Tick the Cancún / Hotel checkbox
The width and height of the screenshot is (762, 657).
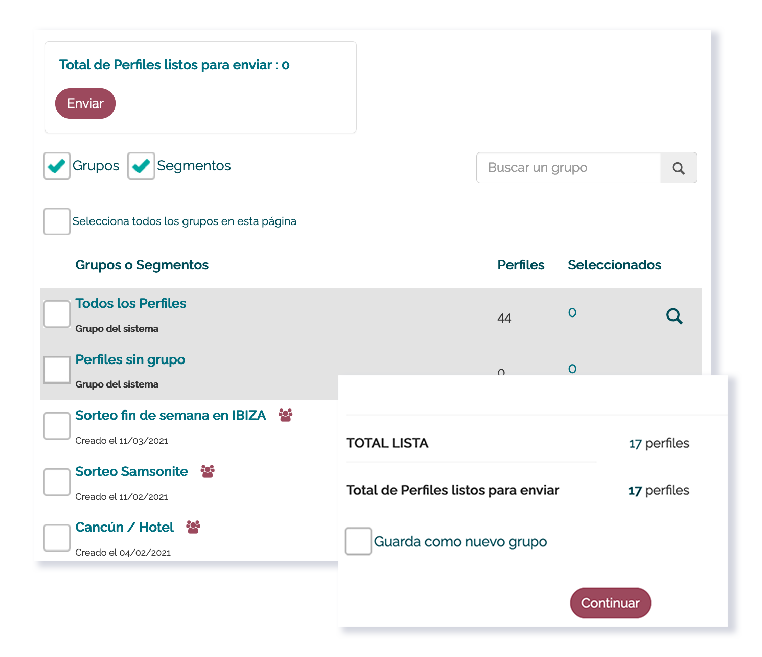point(57,538)
